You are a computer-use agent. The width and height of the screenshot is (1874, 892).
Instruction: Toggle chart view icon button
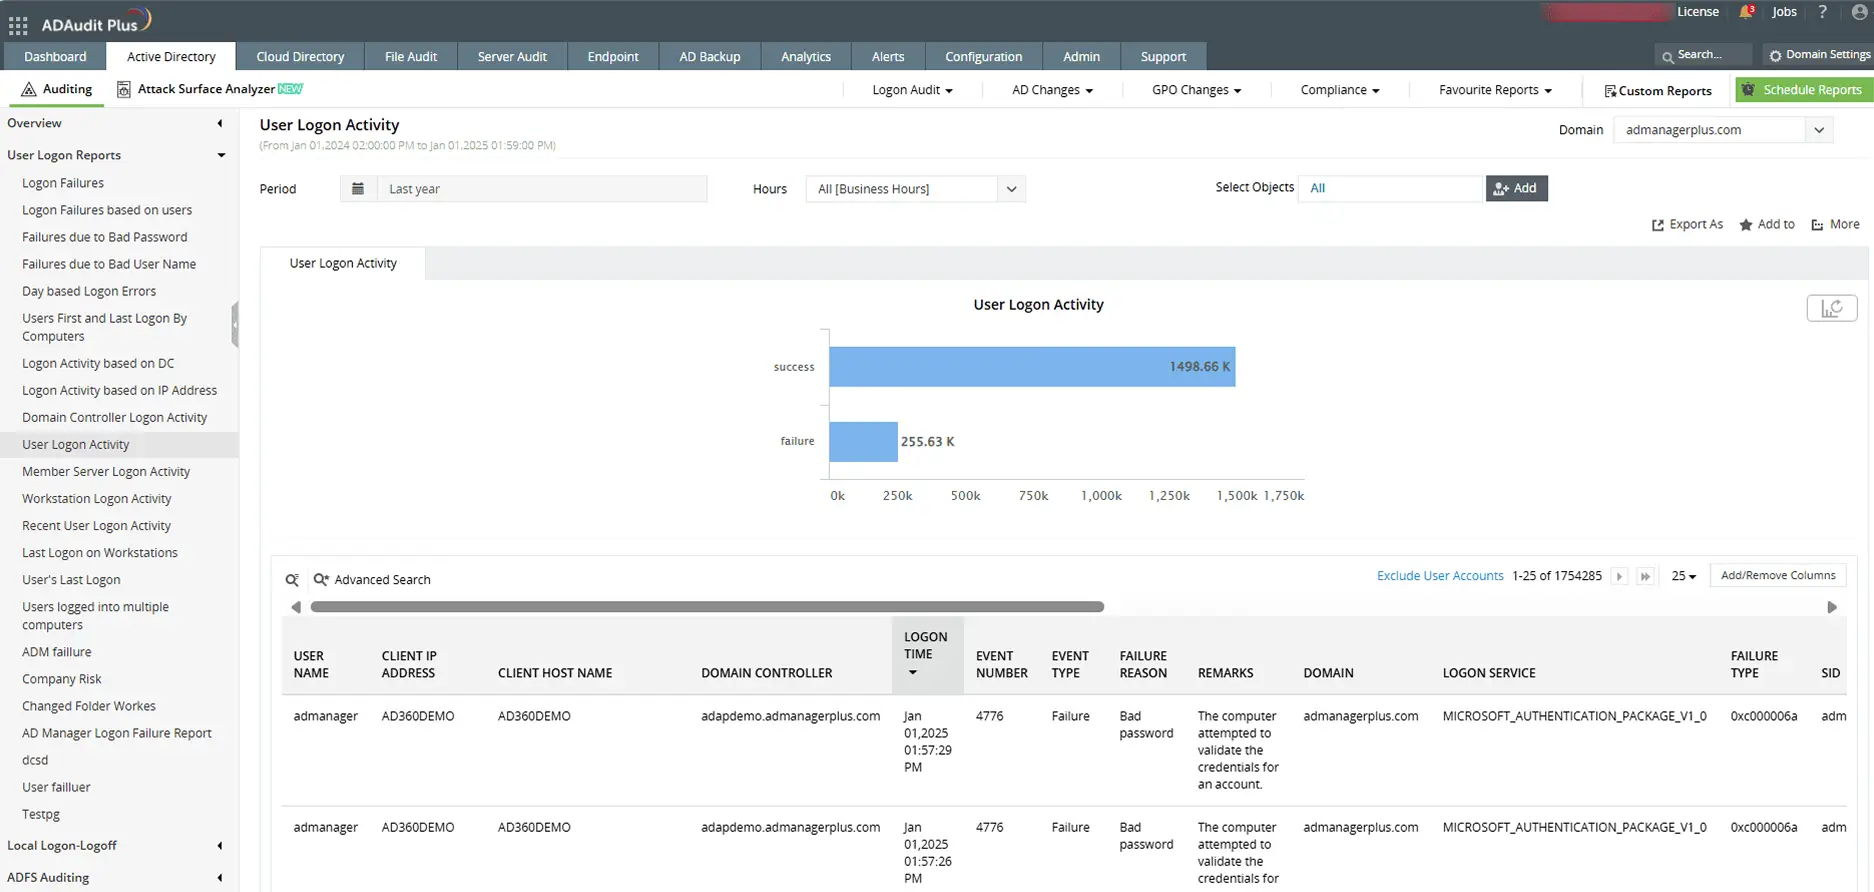[x=1832, y=308]
